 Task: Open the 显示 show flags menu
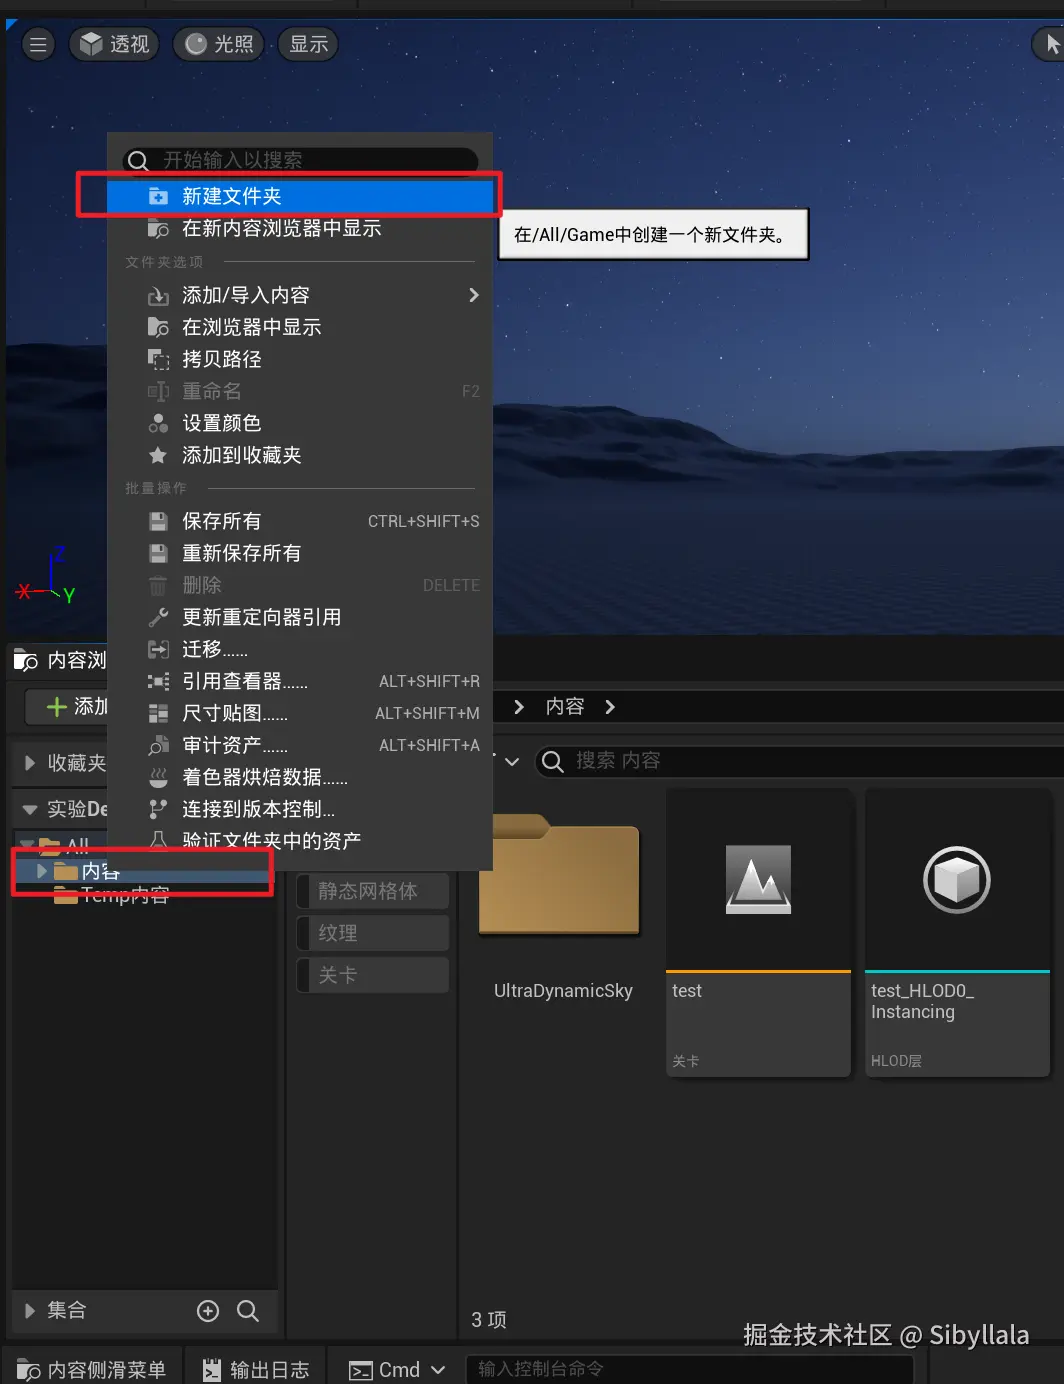(308, 44)
